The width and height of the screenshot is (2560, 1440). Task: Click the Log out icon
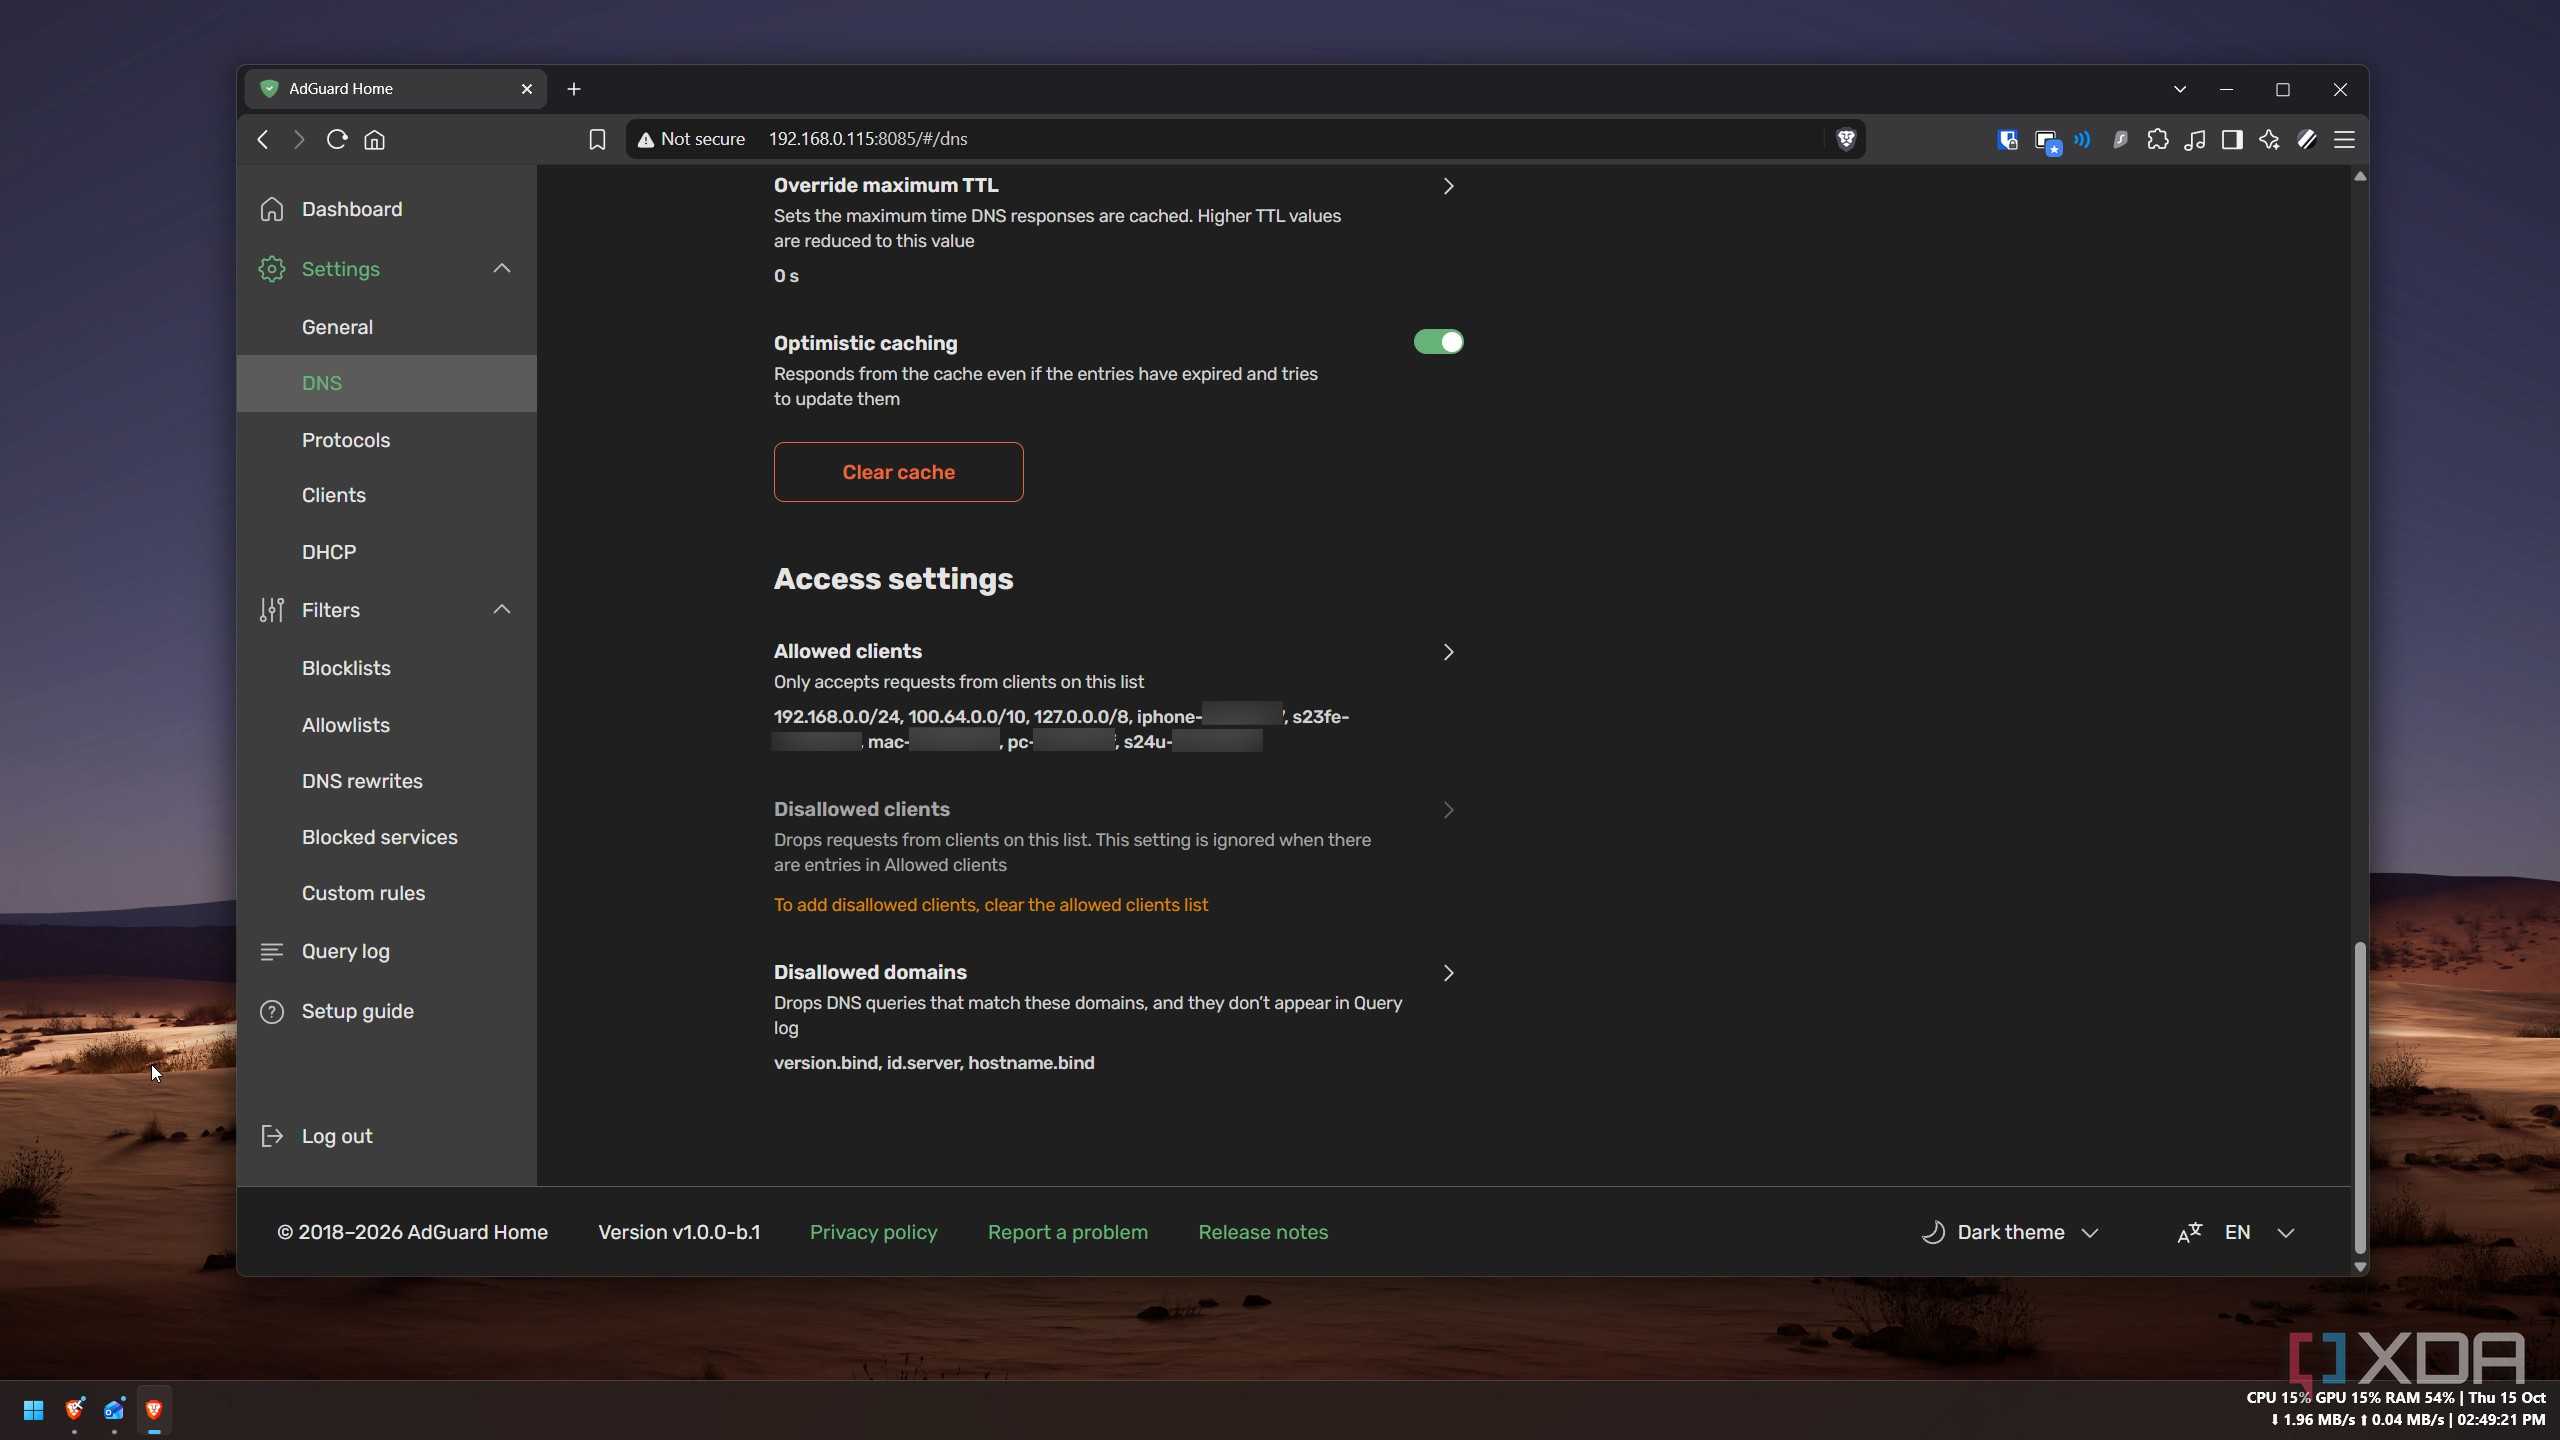(x=271, y=1136)
